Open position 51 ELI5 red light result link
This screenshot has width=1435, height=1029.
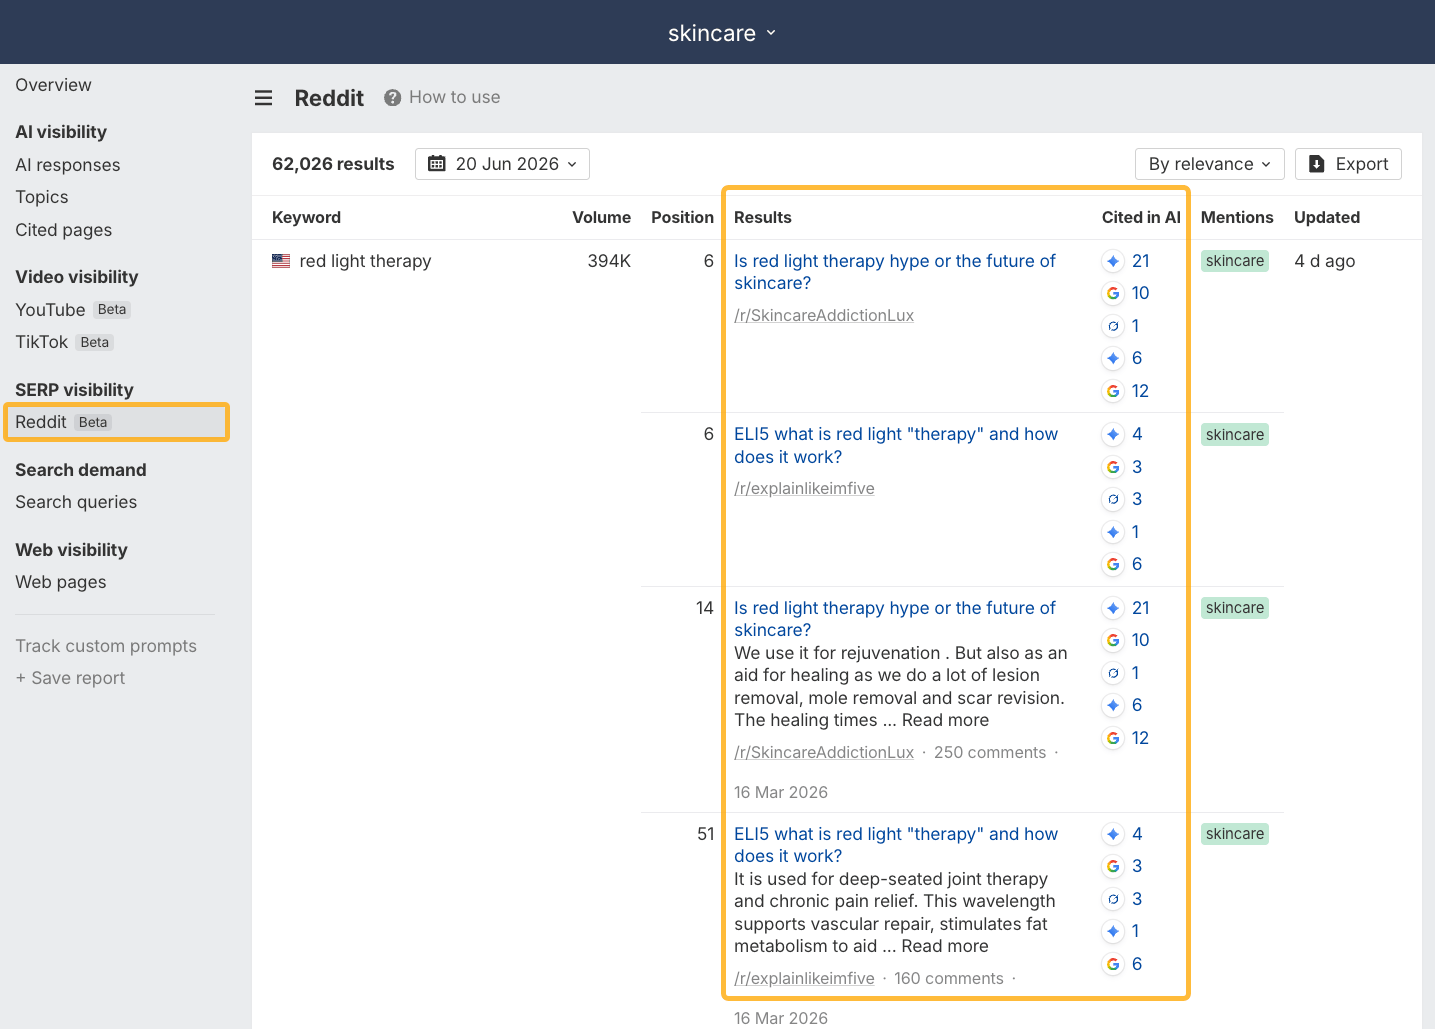(895, 845)
